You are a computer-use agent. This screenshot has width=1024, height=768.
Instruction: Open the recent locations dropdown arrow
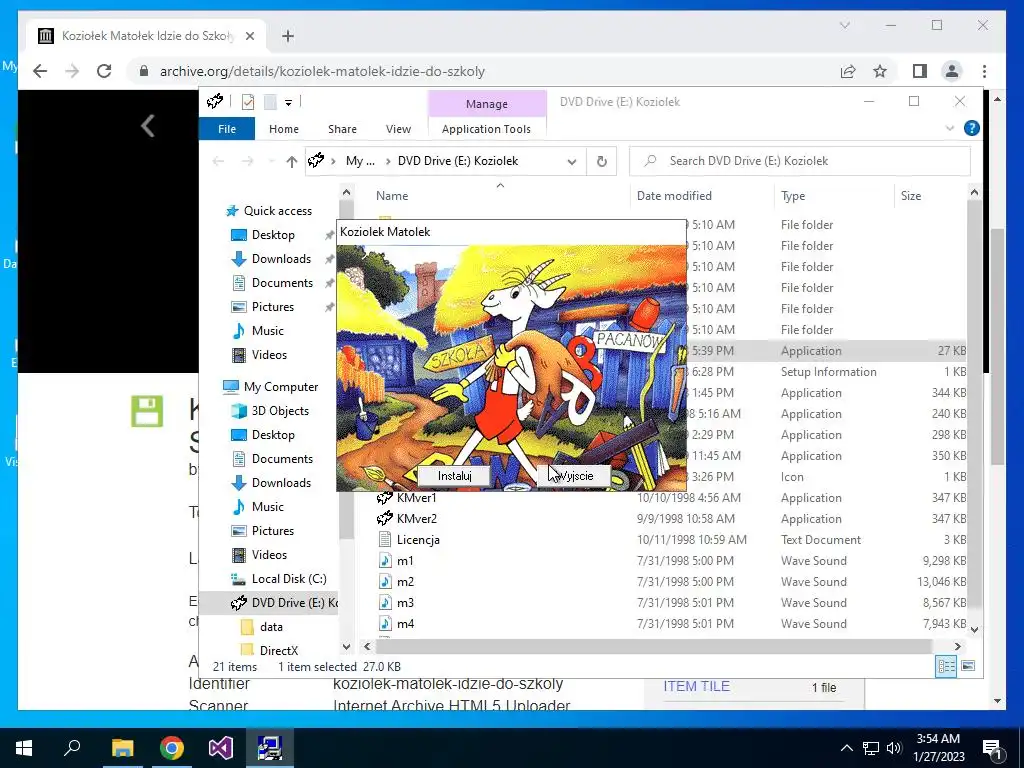270,161
